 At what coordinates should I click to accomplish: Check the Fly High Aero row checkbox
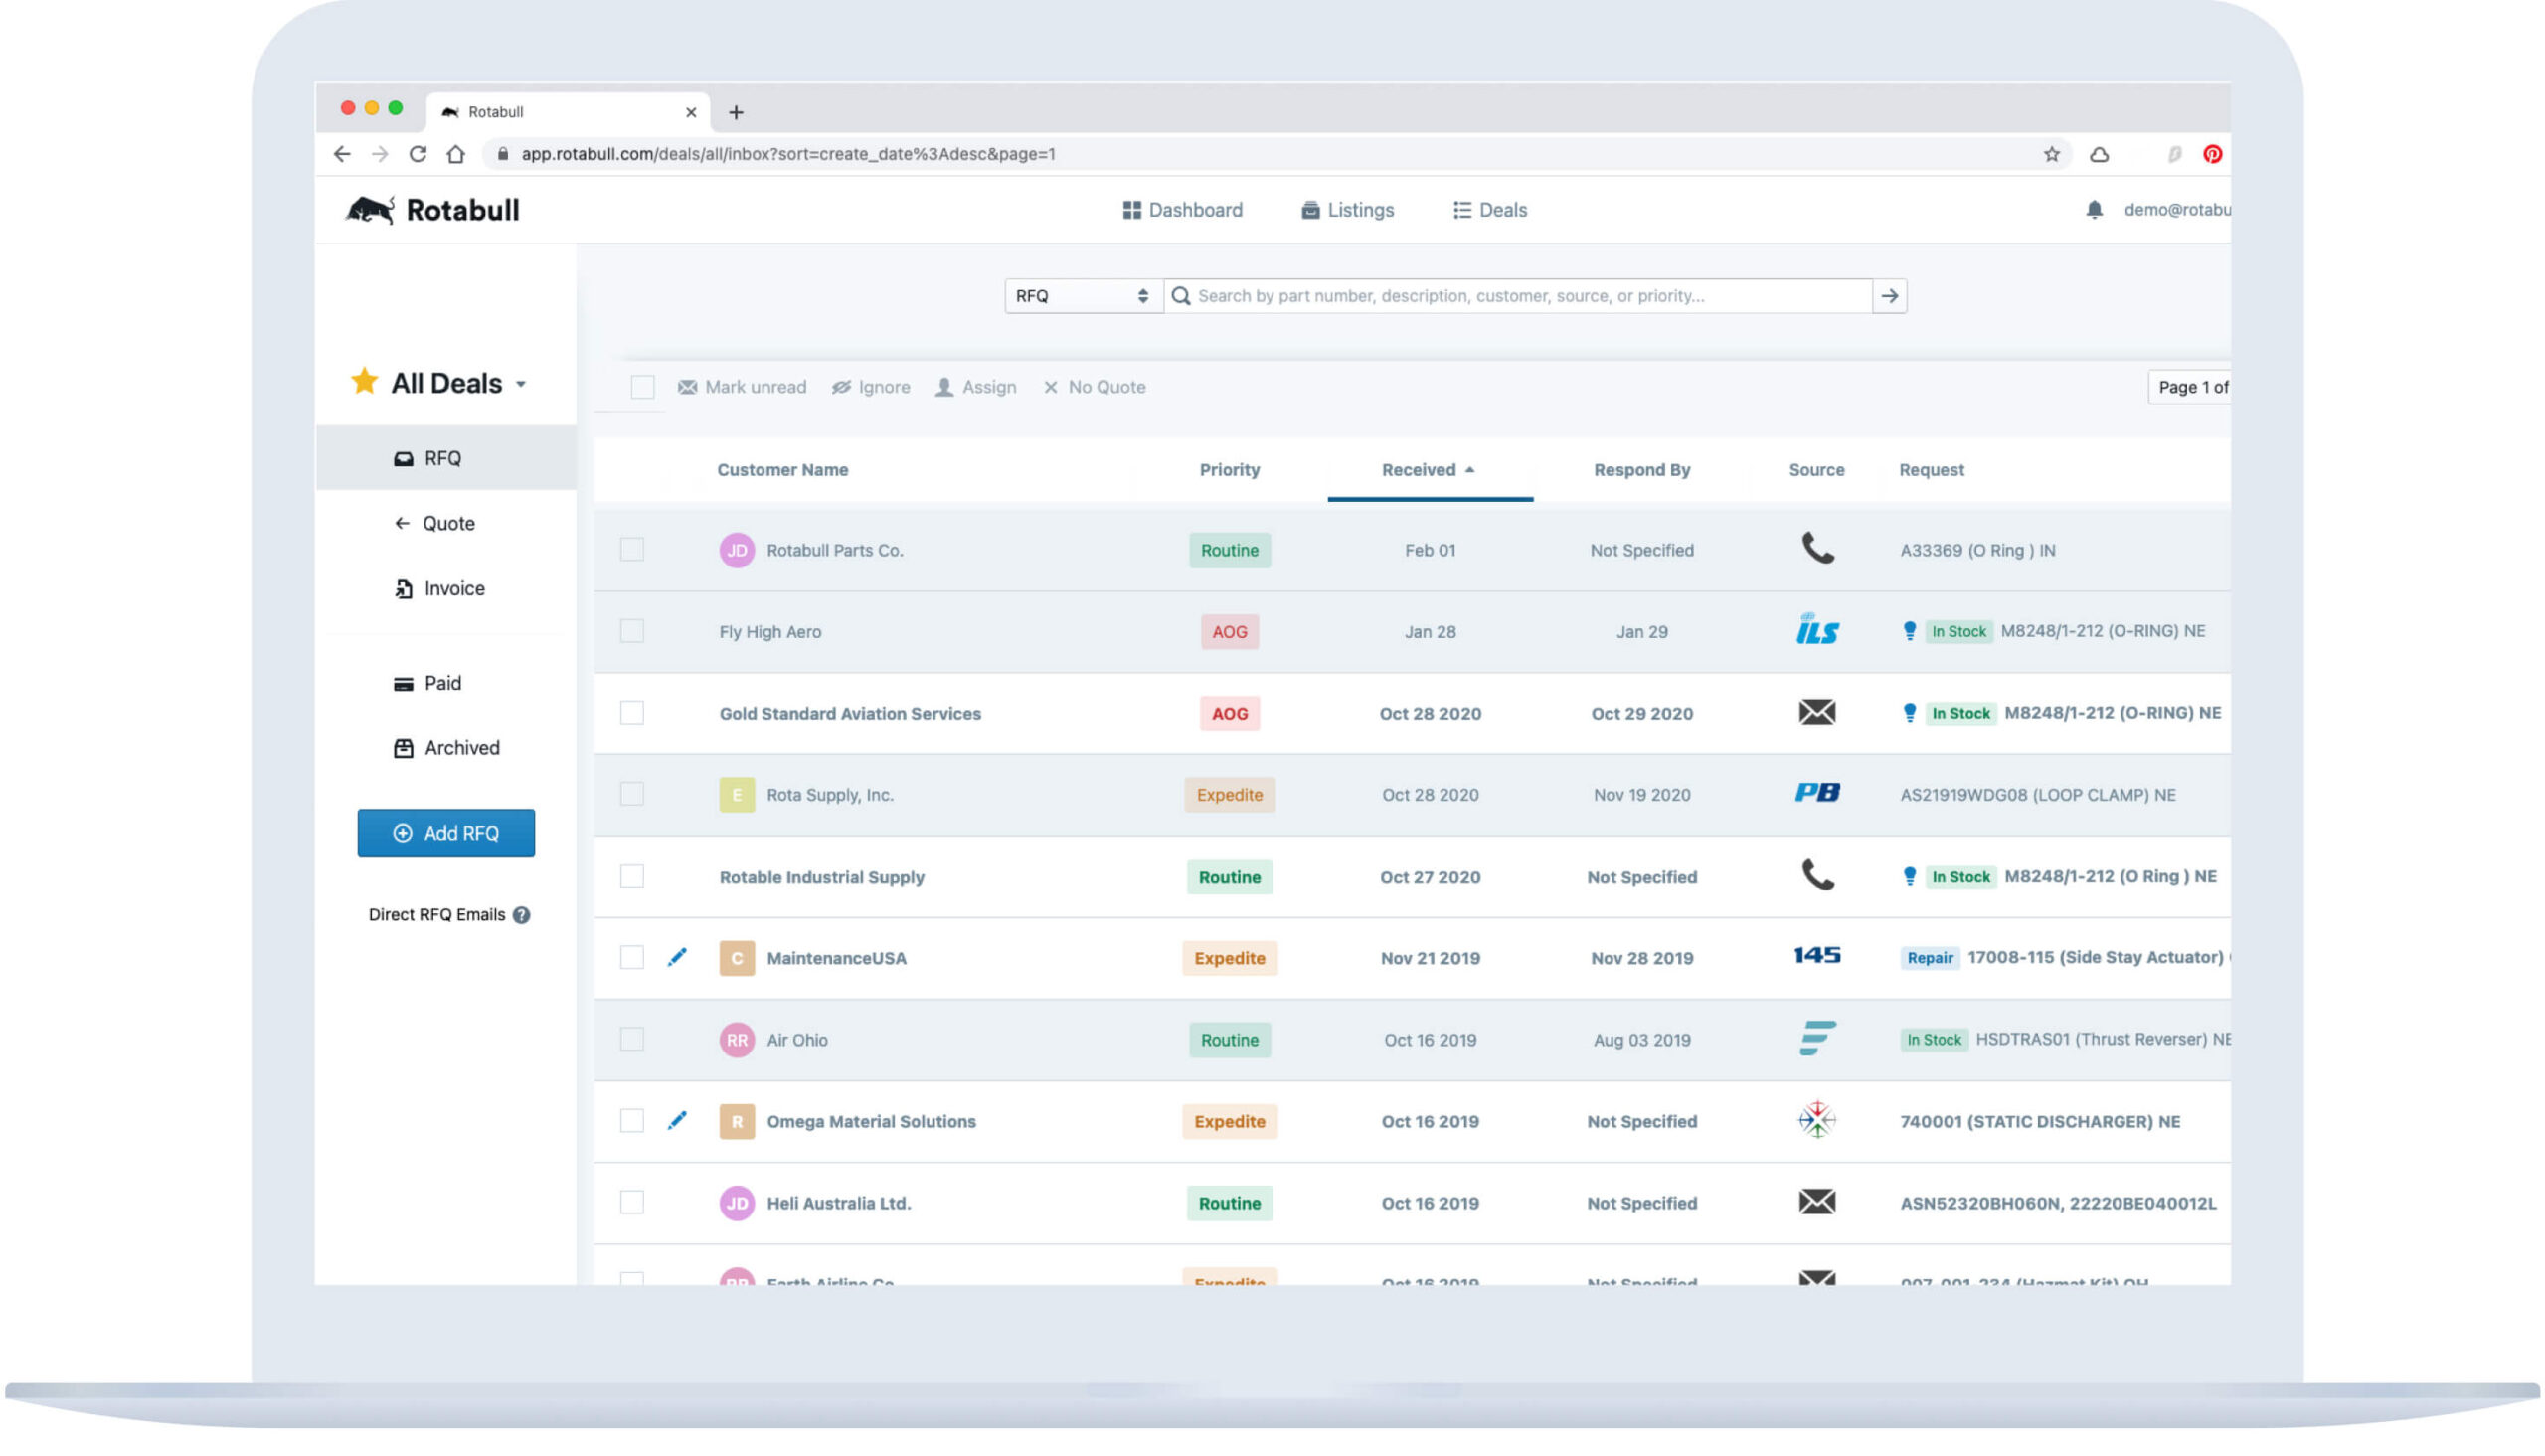632,631
